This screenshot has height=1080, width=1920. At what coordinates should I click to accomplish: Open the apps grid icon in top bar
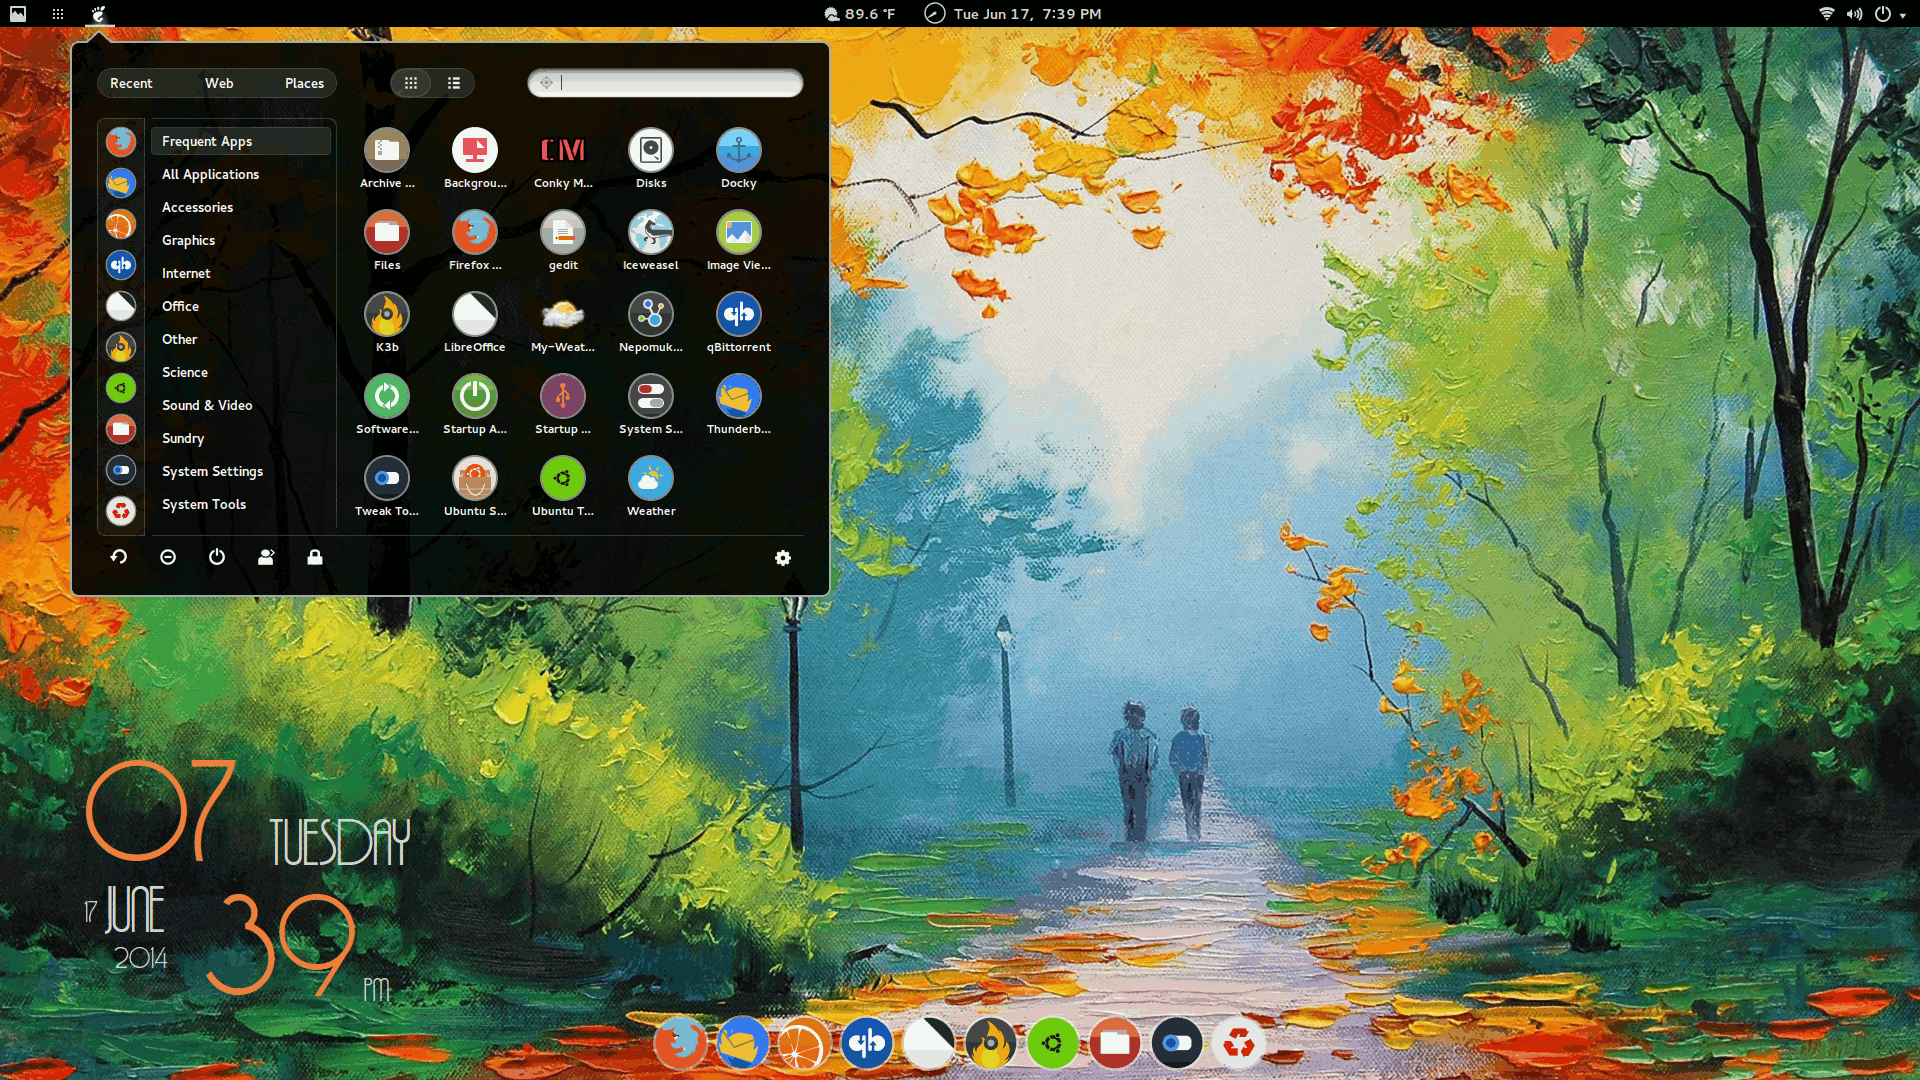point(58,14)
